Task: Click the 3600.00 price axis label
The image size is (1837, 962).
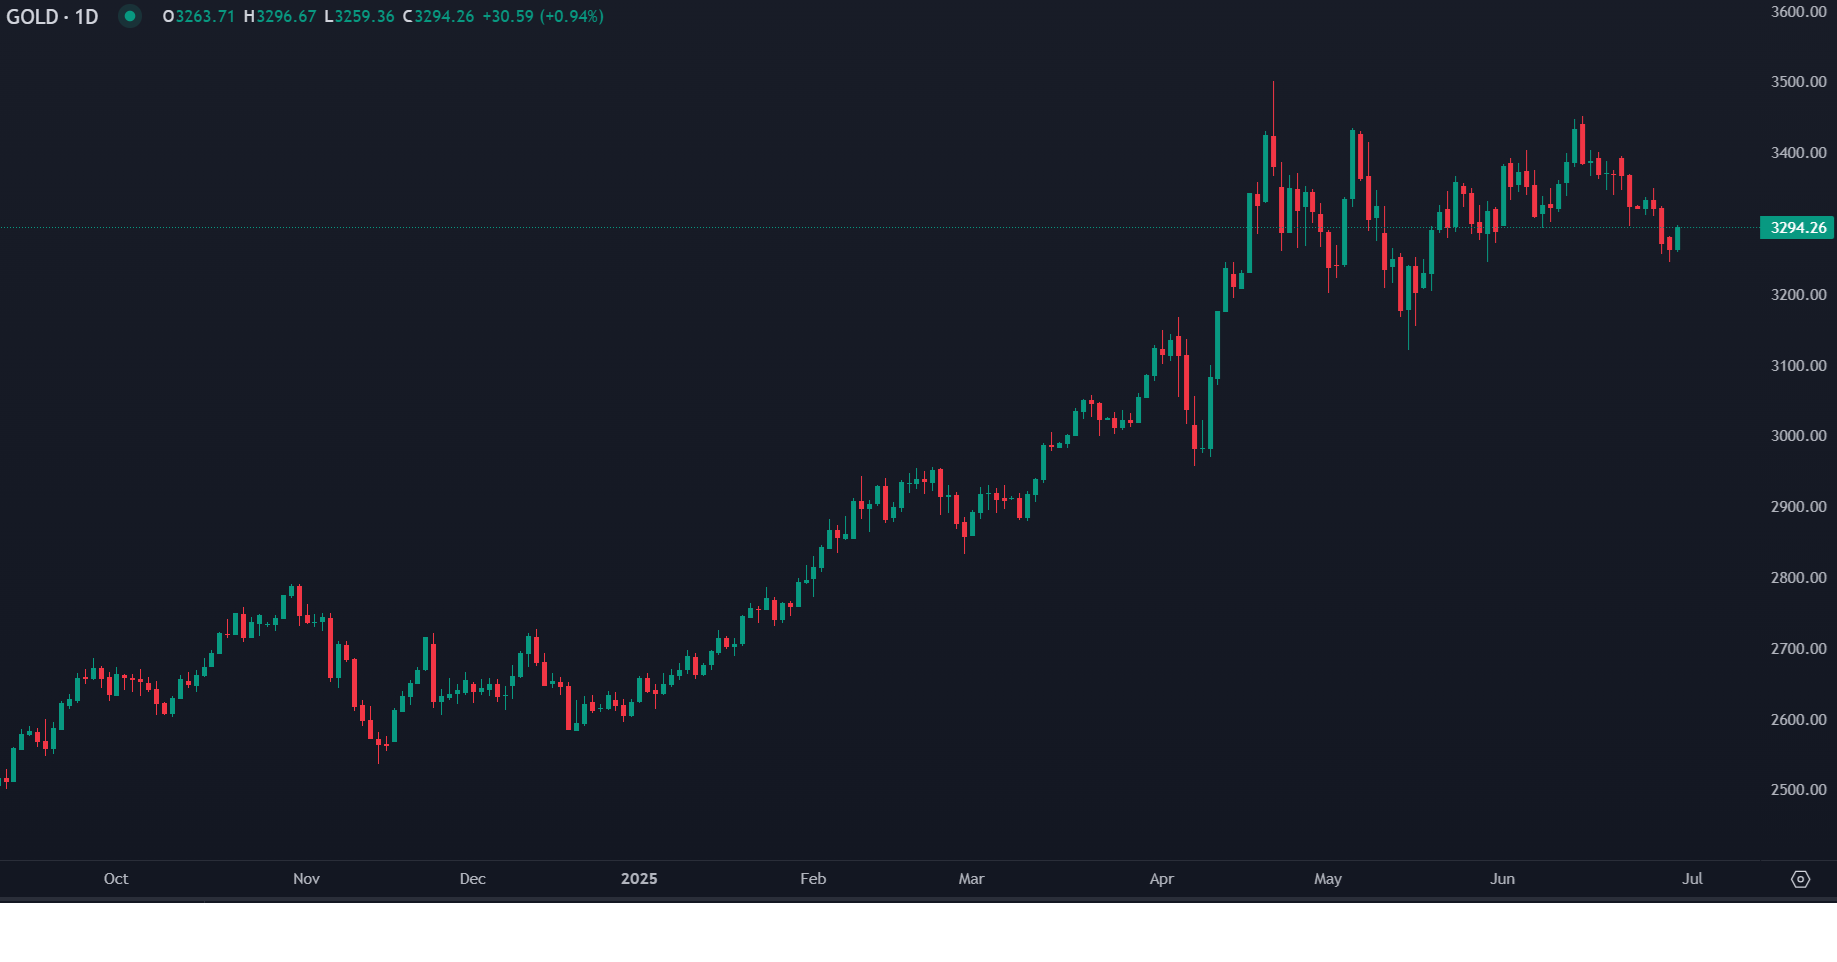Action: click(1798, 12)
